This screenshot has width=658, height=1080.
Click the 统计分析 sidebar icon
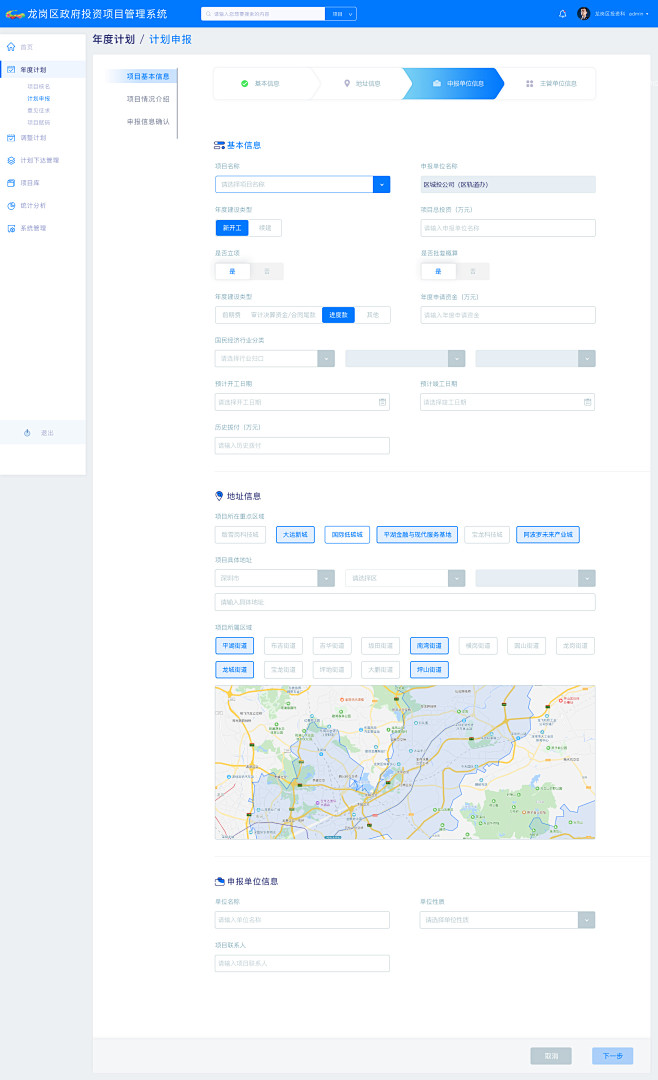coord(11,205)
